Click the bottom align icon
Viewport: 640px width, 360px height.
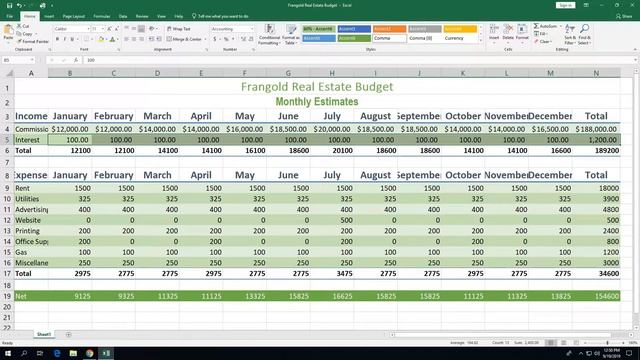tap(141, 29)
